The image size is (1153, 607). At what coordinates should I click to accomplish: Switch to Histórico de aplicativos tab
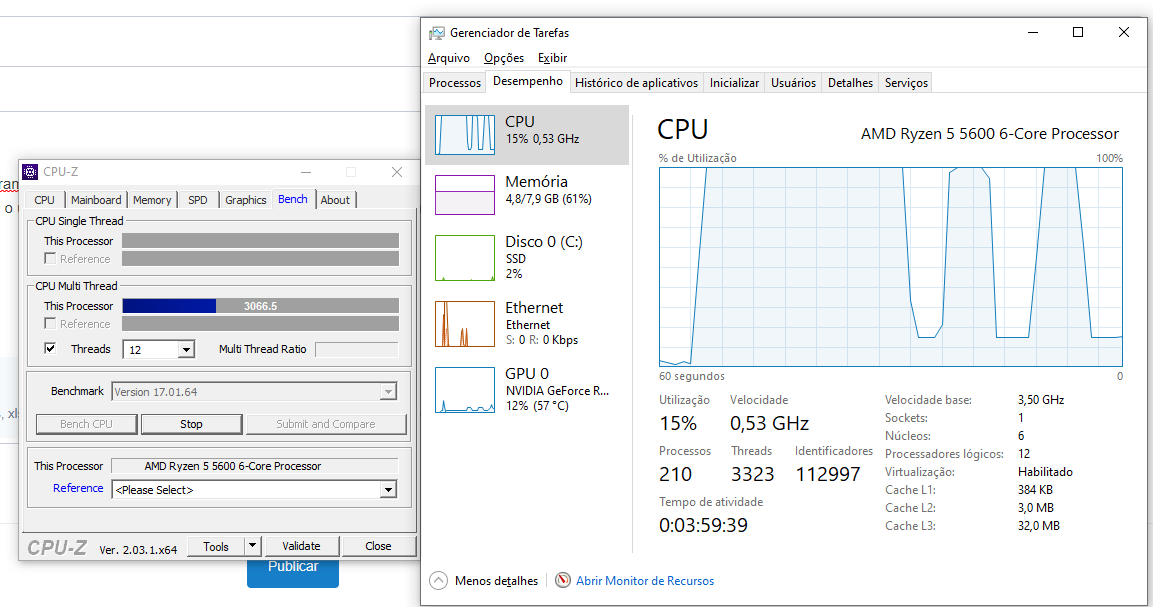coord(636,83)
